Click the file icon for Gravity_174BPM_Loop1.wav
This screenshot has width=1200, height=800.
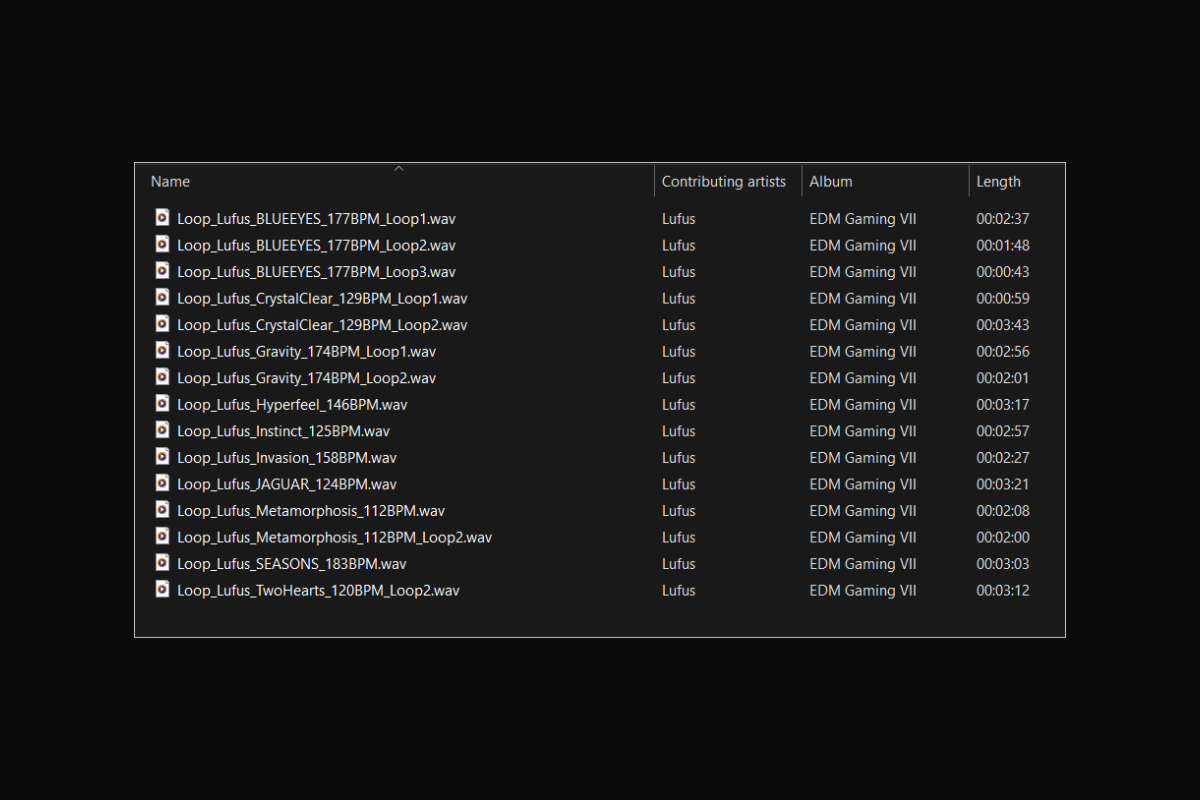coord(162,350)
